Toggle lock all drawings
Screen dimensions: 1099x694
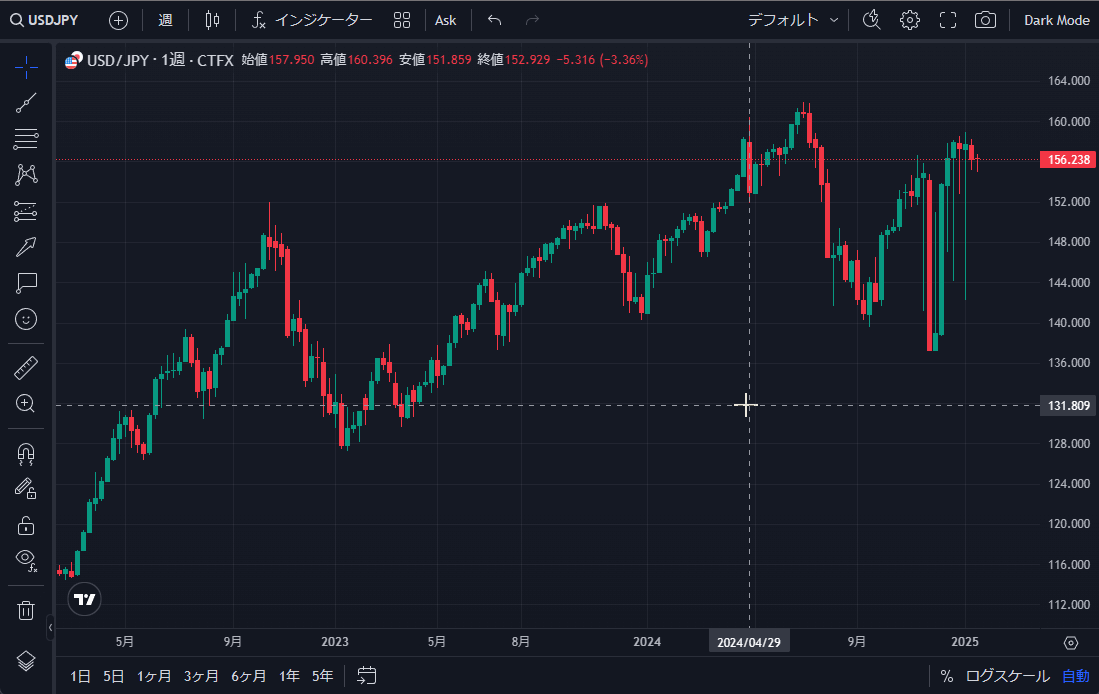(x=26, y=525)
